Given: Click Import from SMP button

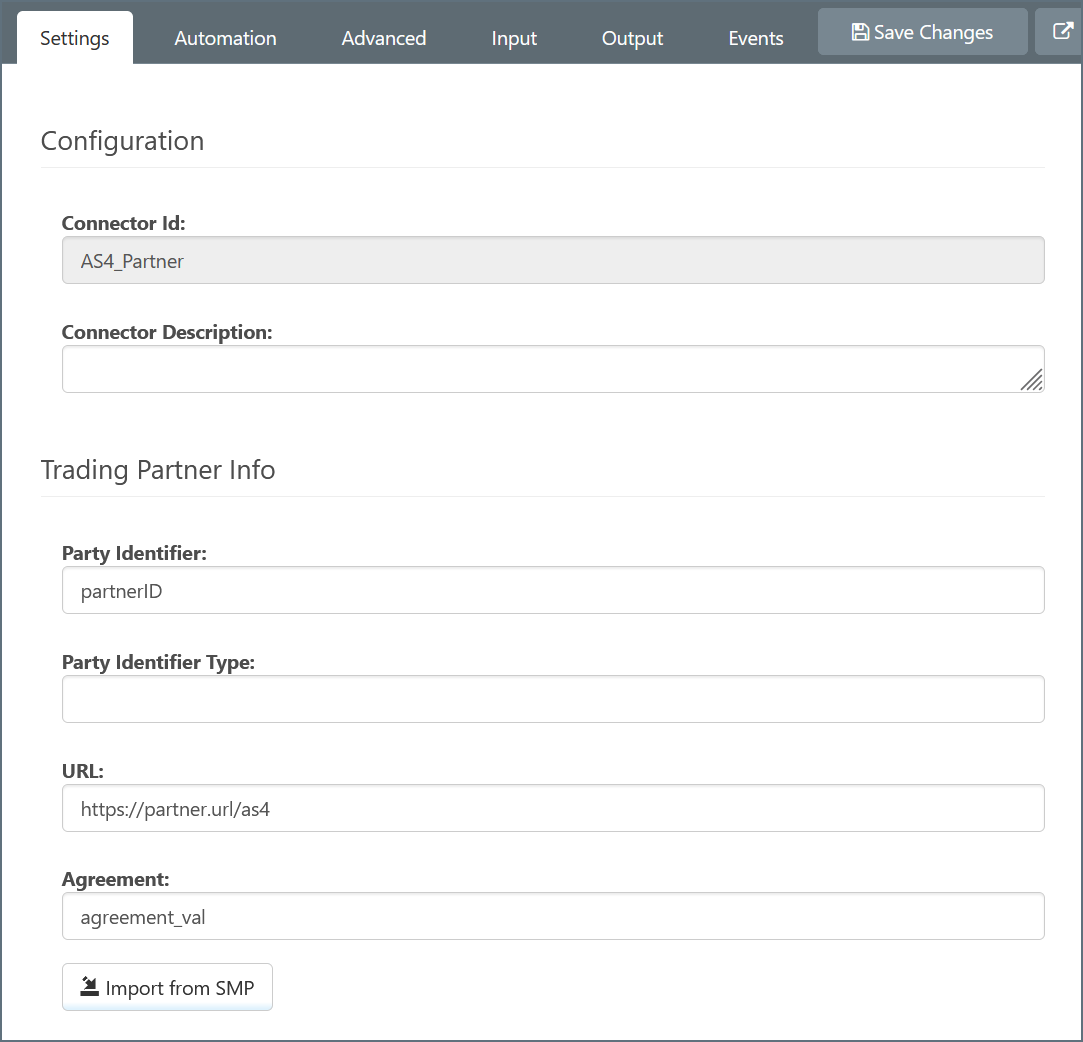Looking at the screenshot, I should [x=167, y=987].
